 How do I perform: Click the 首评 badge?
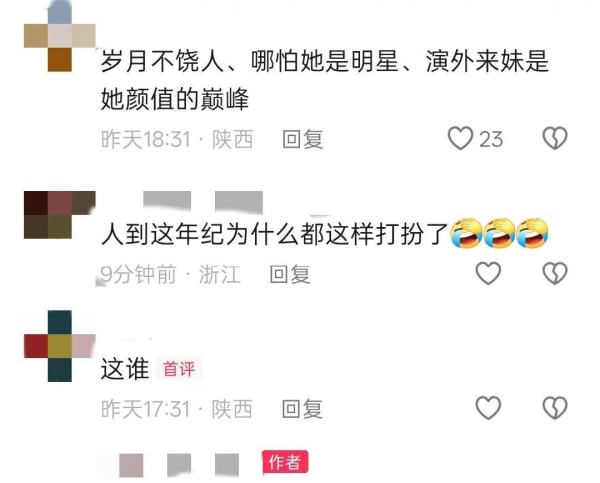click(179, 369)
